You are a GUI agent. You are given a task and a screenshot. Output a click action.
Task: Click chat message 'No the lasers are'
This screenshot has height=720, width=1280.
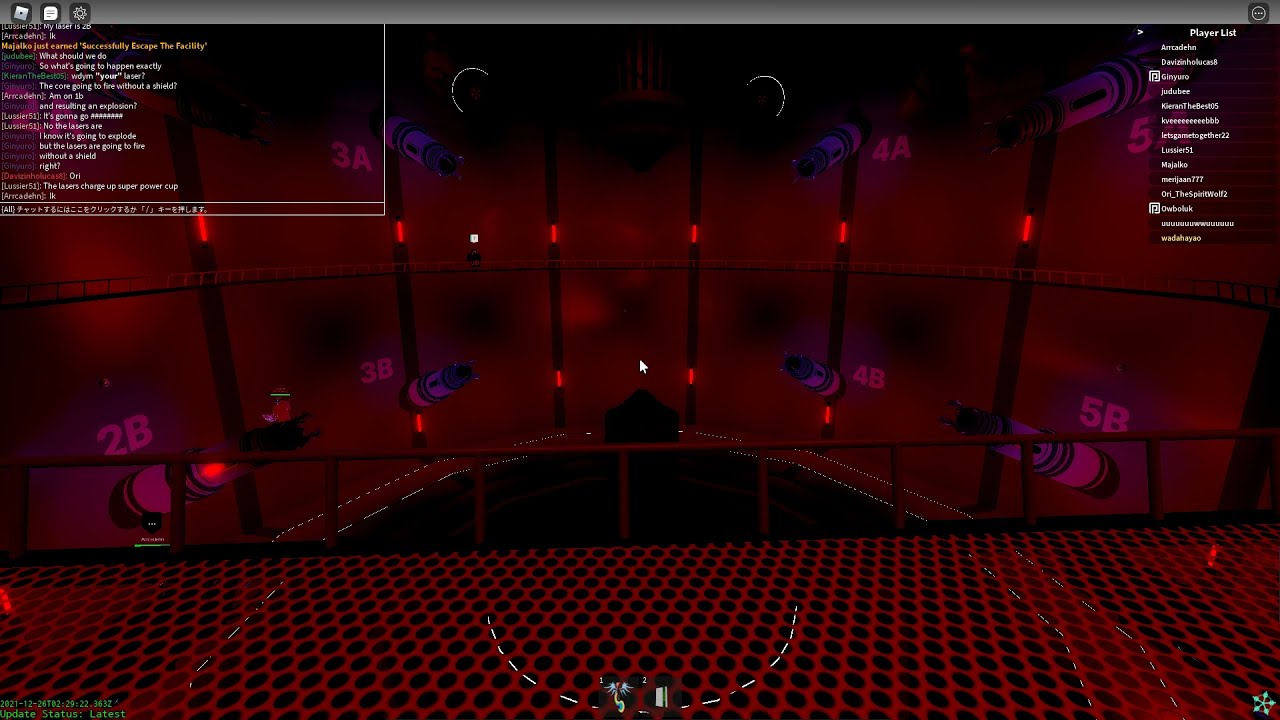coord(72,126)
